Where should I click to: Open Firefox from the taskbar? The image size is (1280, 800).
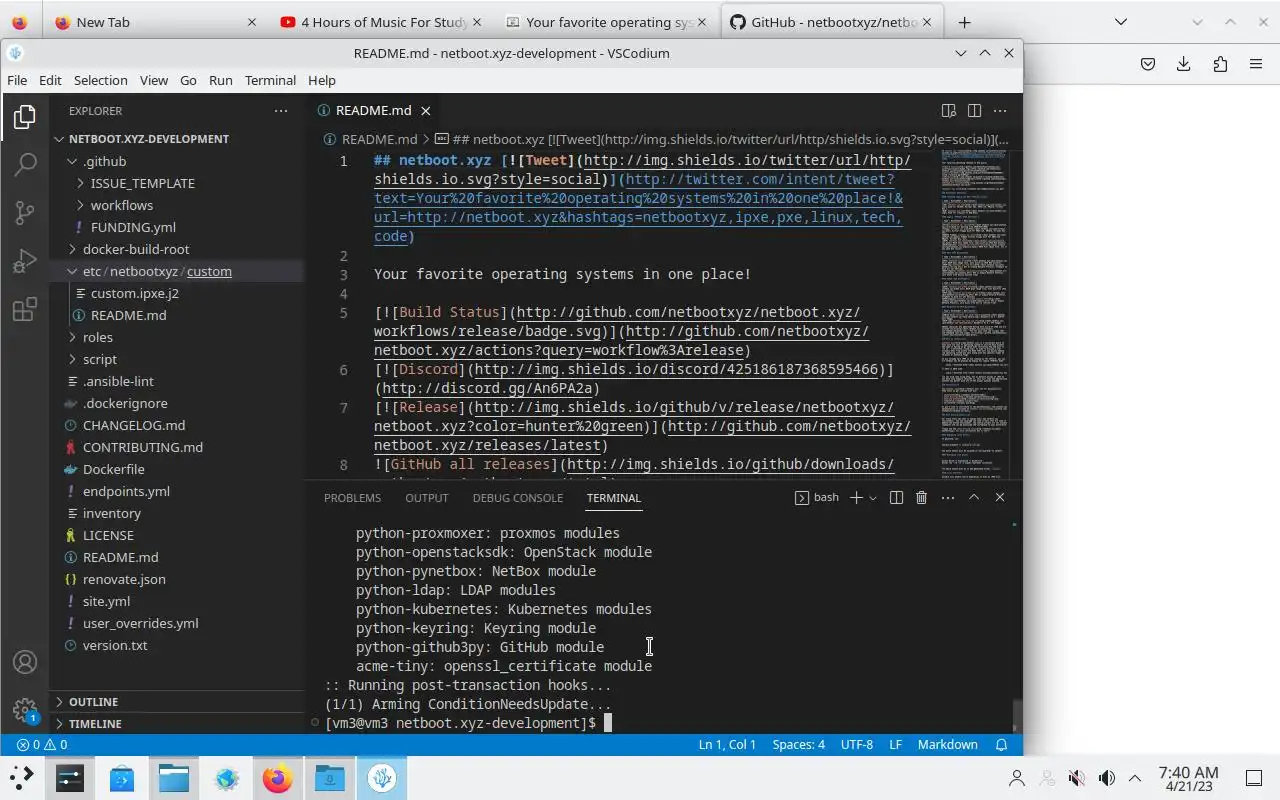(x=277, y=778)
